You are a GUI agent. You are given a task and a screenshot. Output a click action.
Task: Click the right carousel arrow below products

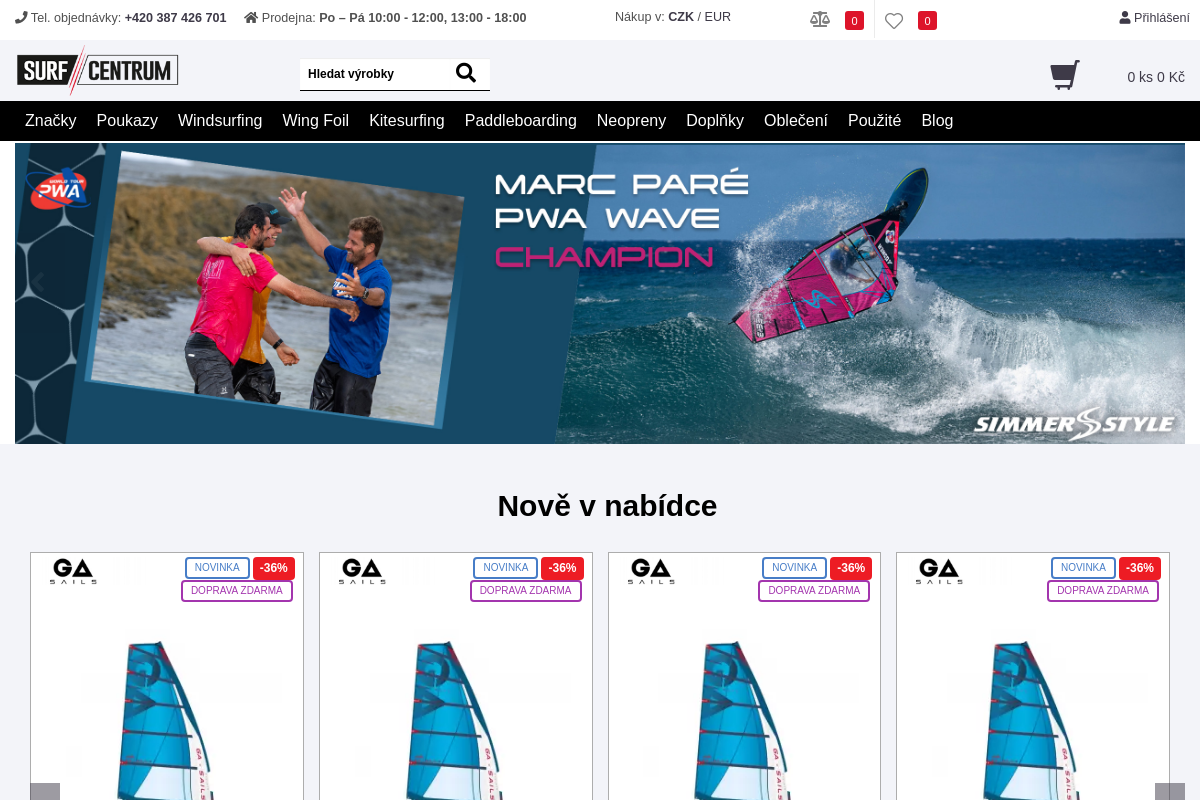coord(1170,791)
